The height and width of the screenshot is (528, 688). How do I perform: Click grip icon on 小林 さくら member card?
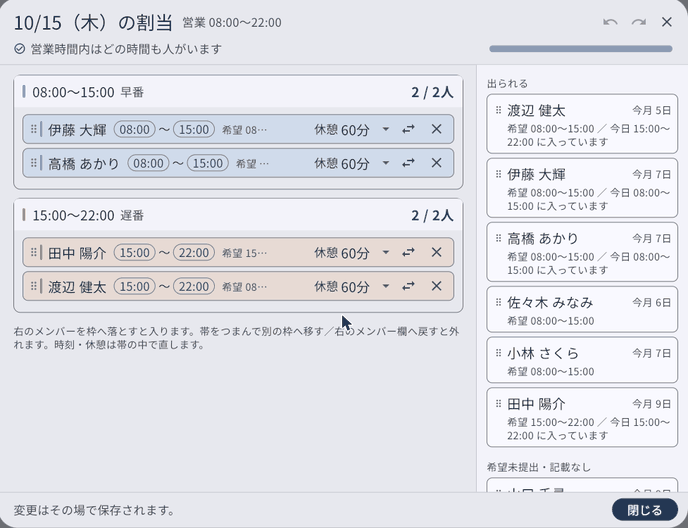[498, 353]
